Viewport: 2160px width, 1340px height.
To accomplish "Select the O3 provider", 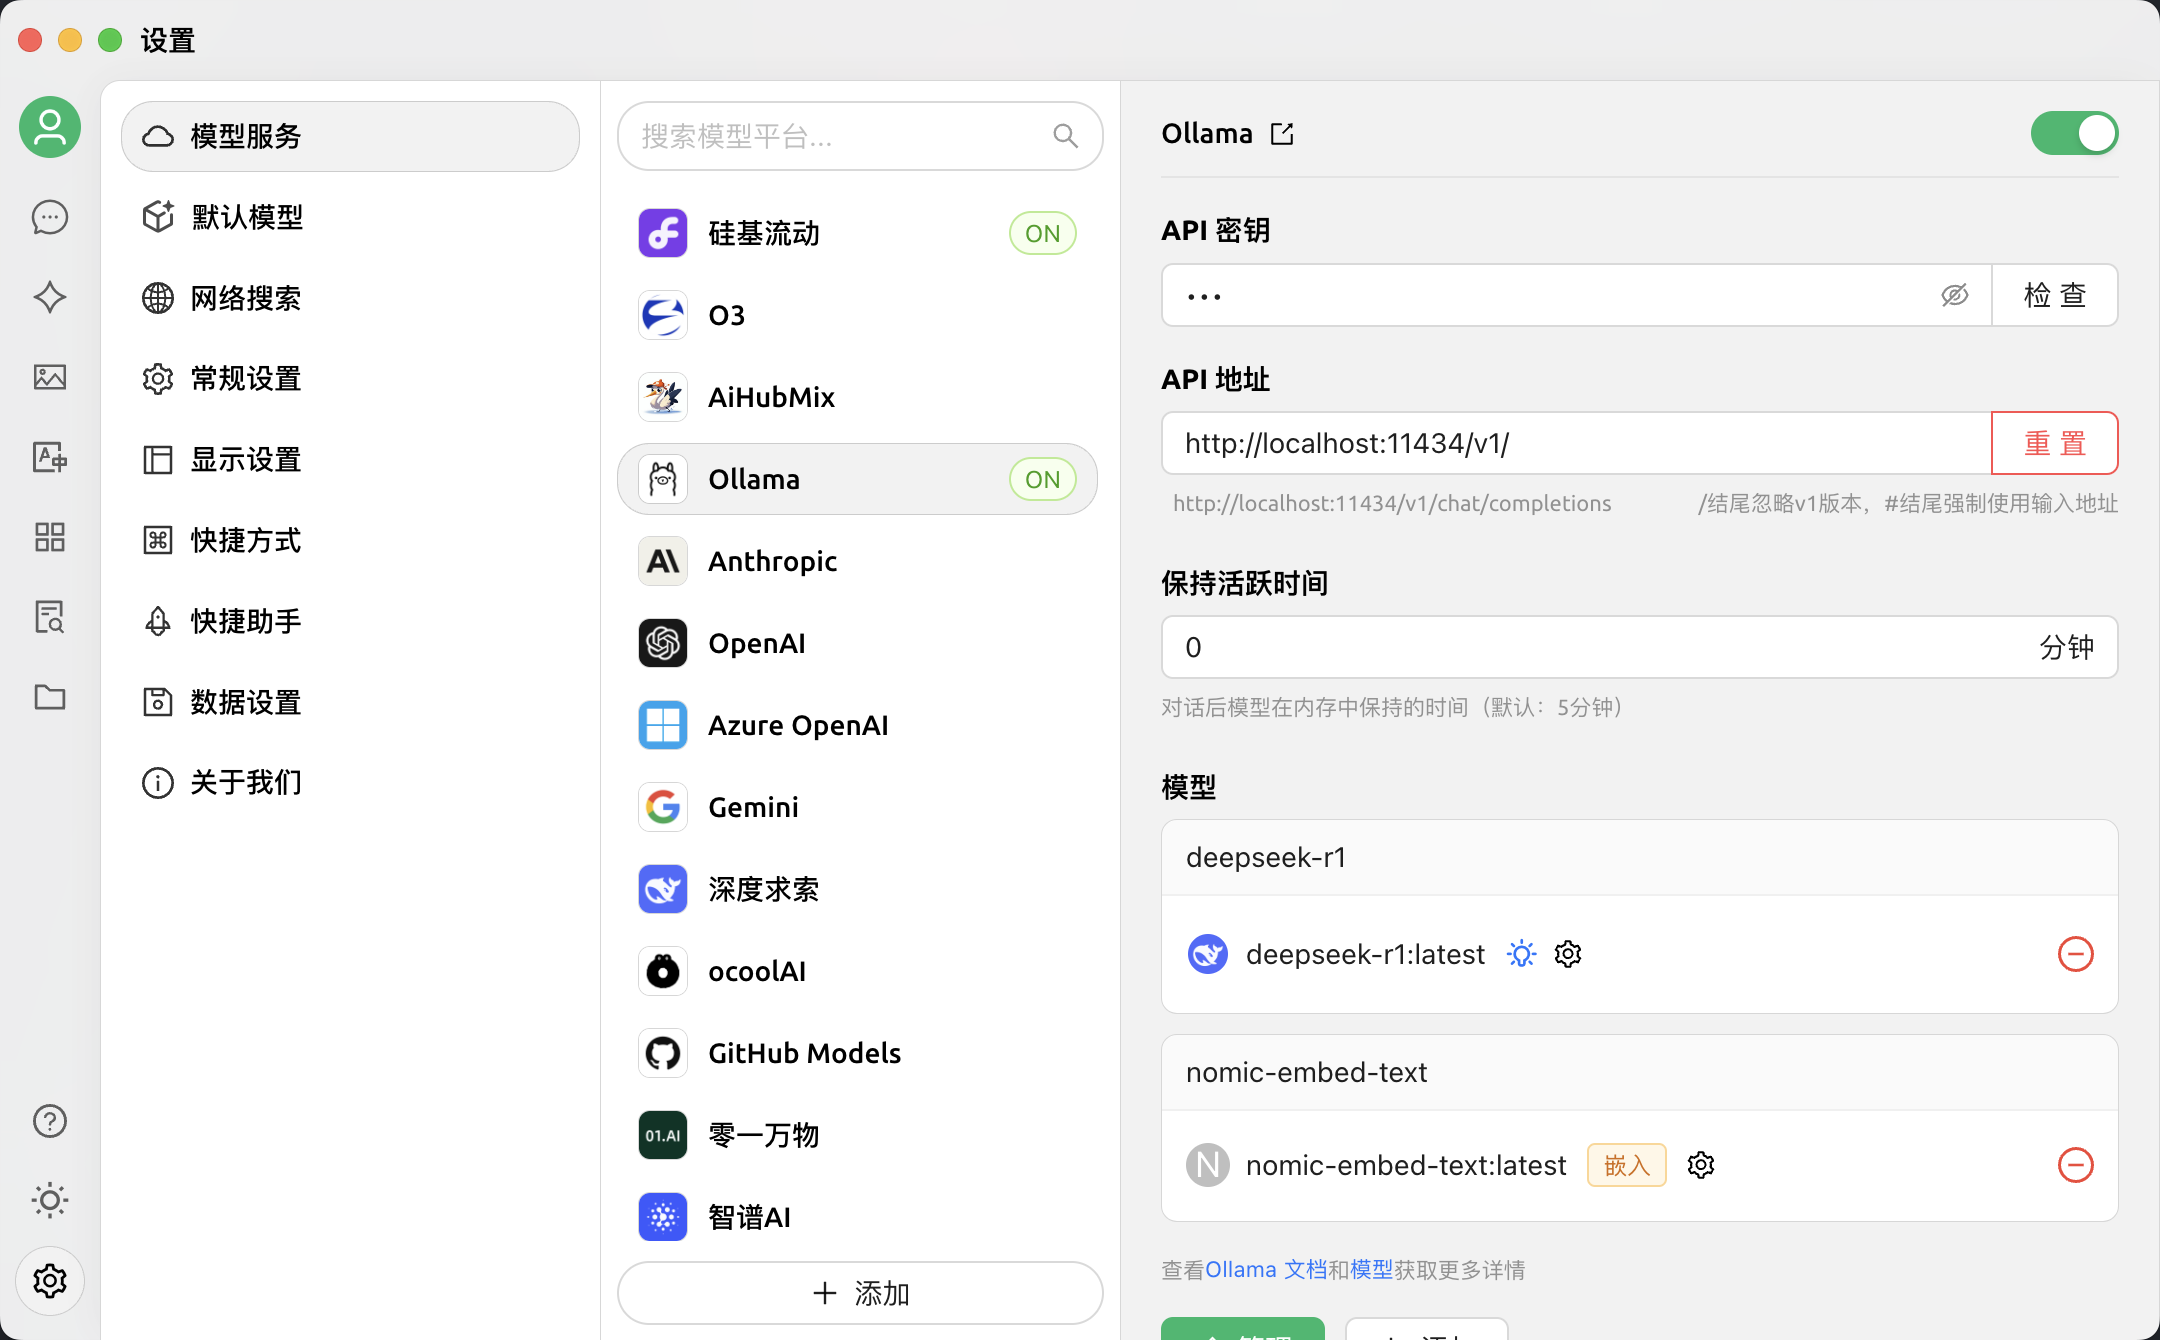I will click(x=858, y=315).
